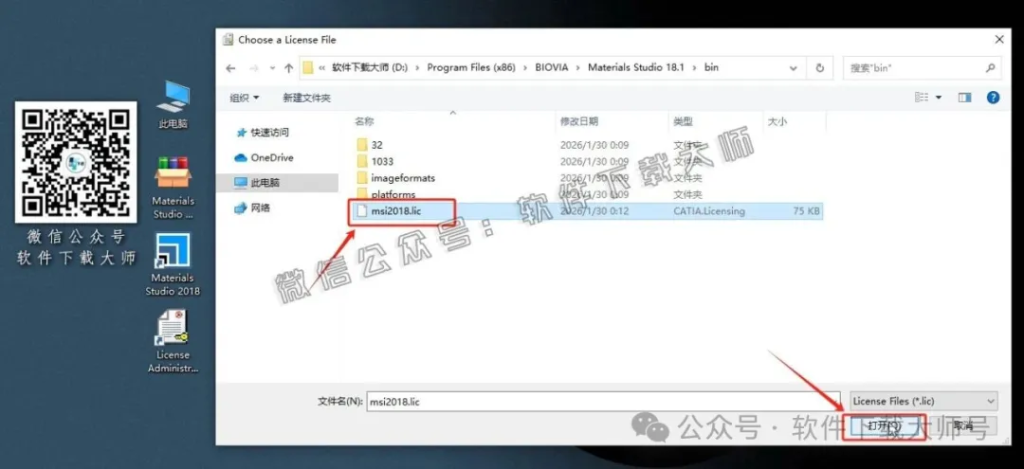Click 软件下载大师 (D:) breadcrumb

pyautogui.click(x=370, y=68)
